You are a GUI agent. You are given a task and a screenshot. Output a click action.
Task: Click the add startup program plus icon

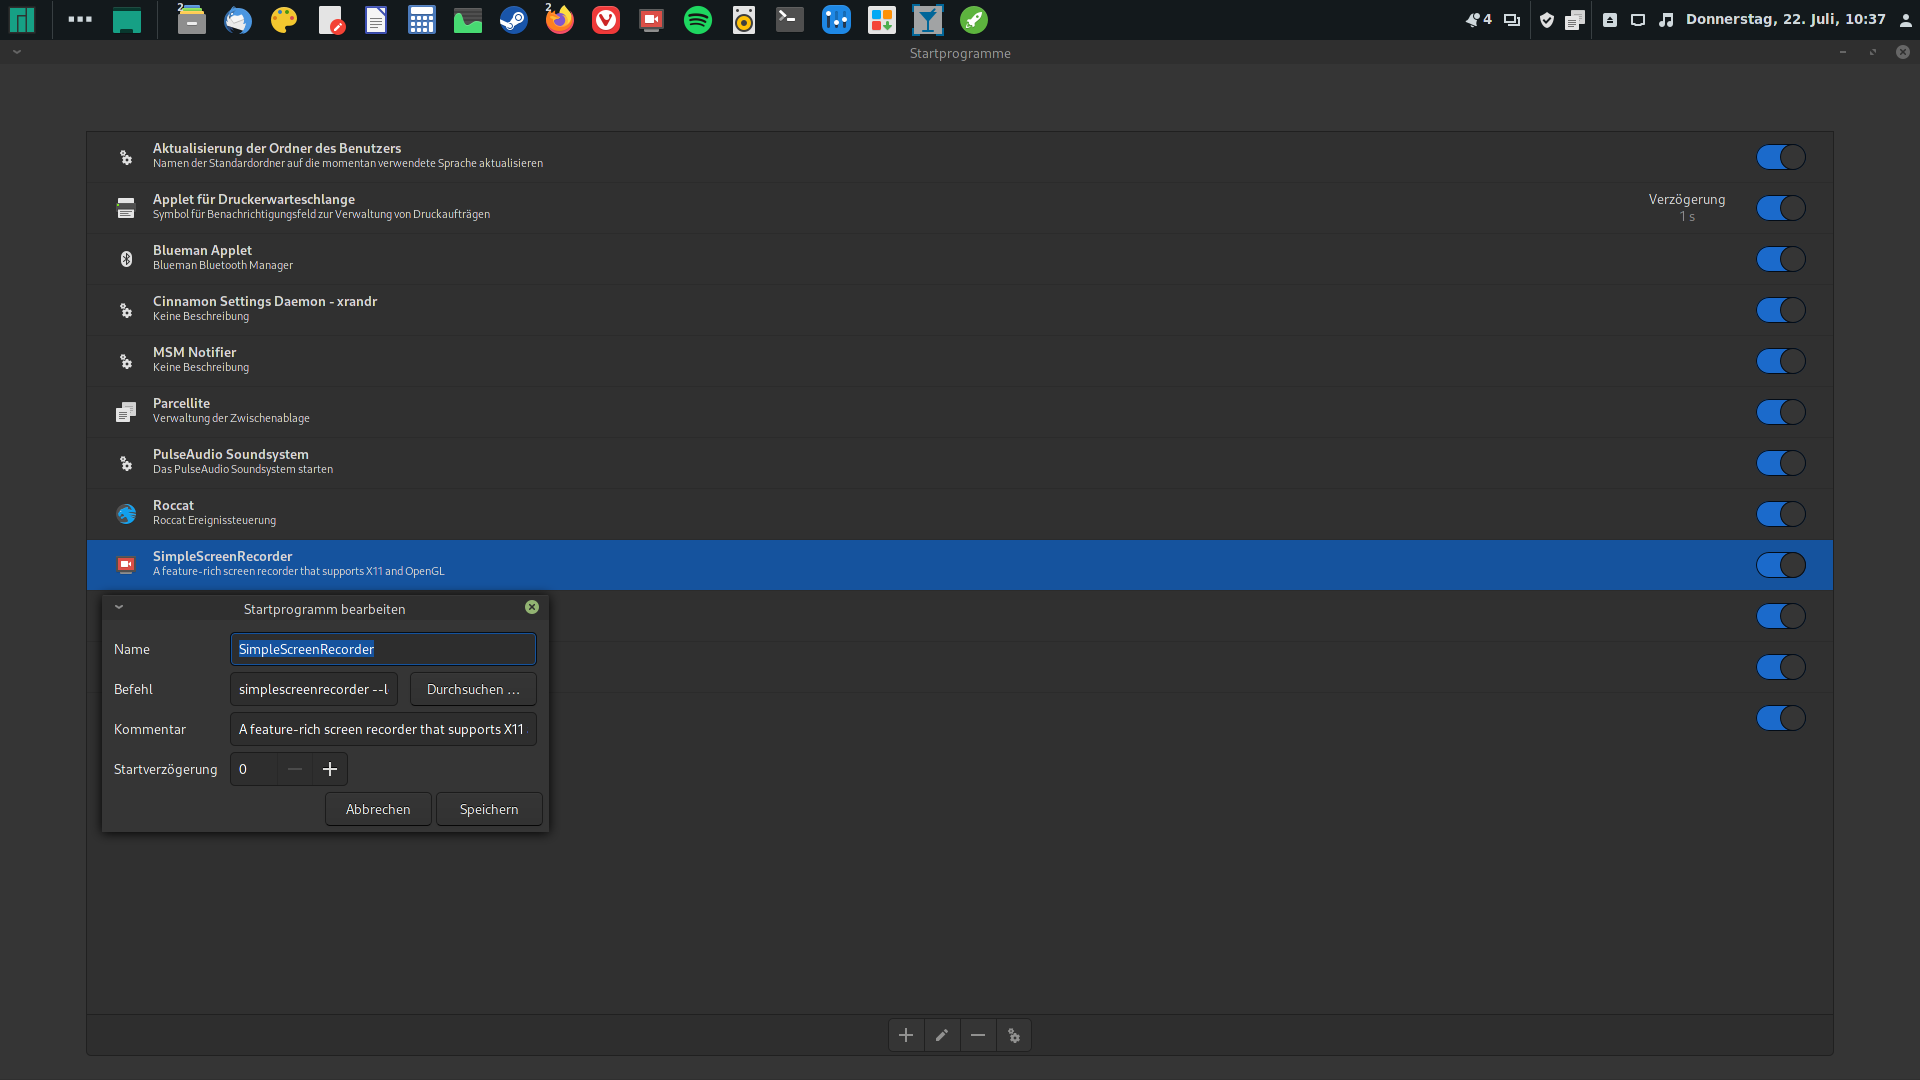click(906, 1035)
